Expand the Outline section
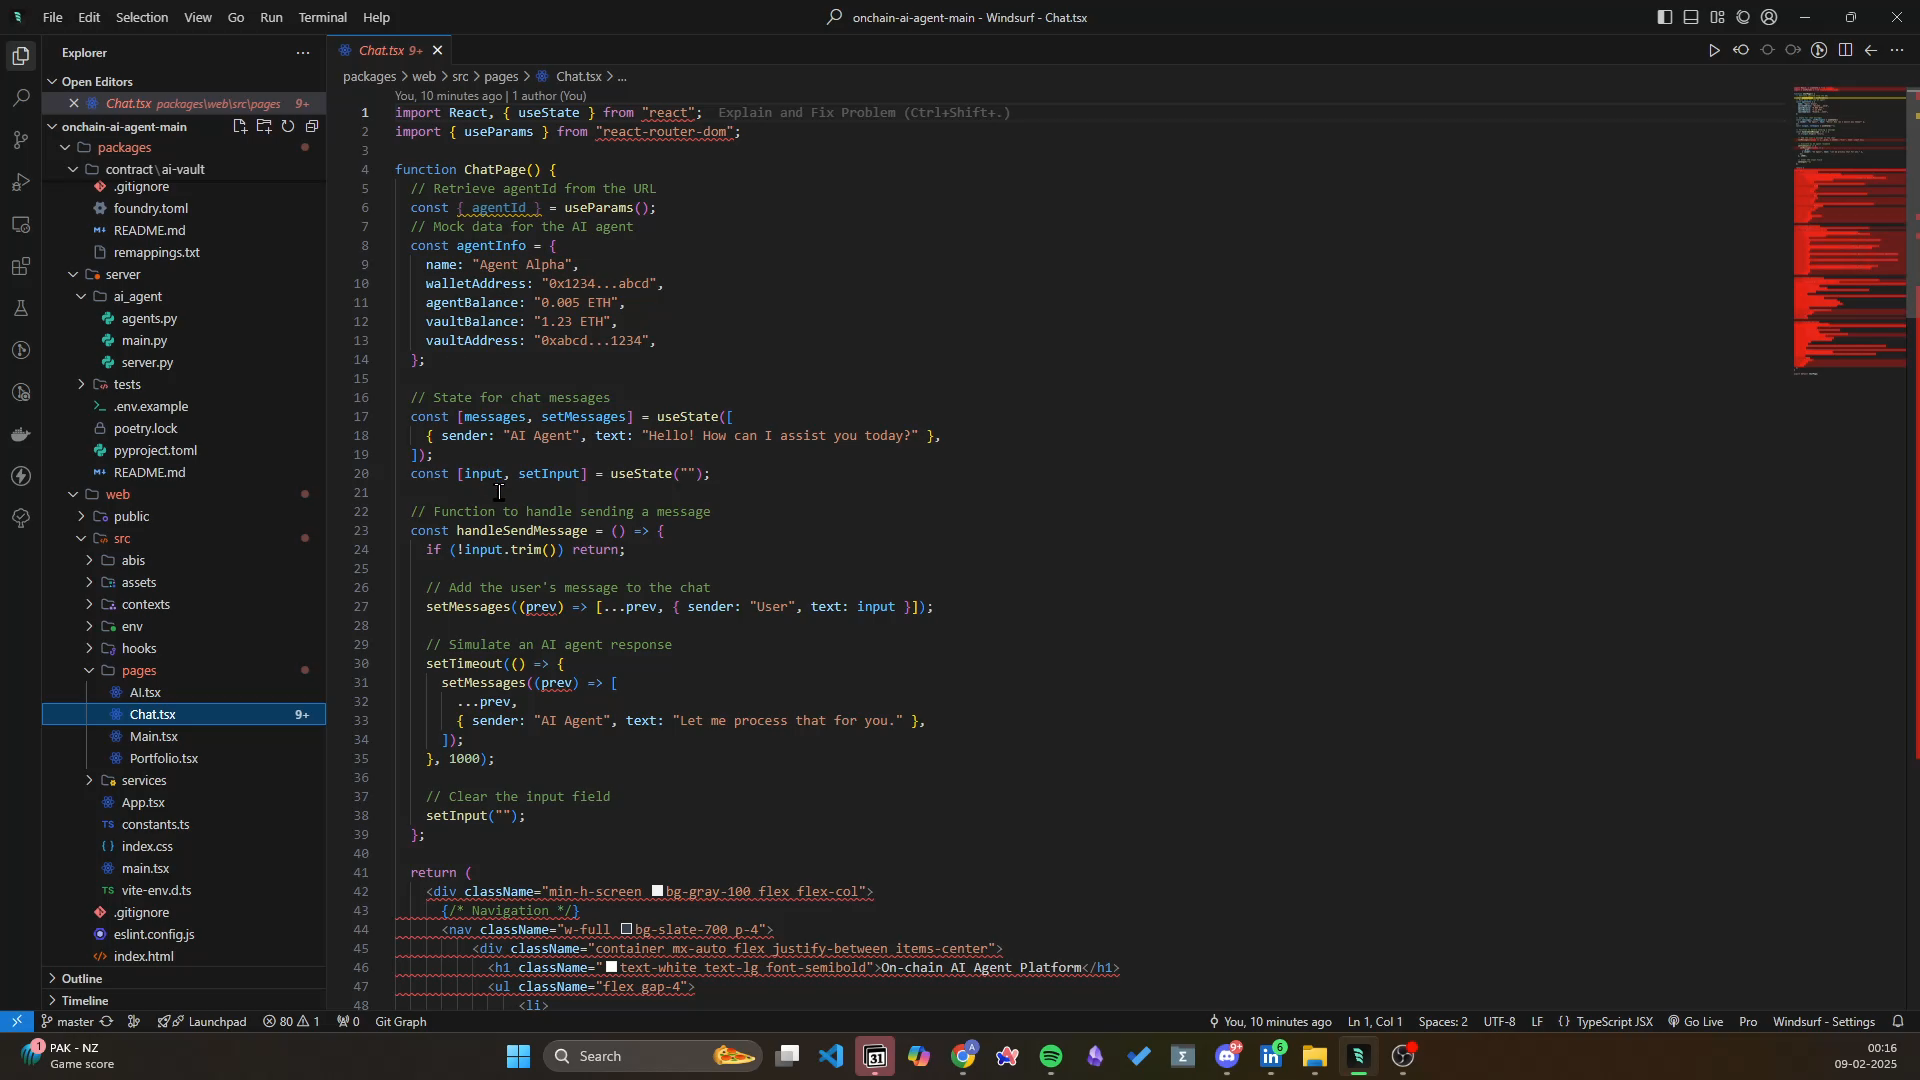 pos(184,979)
